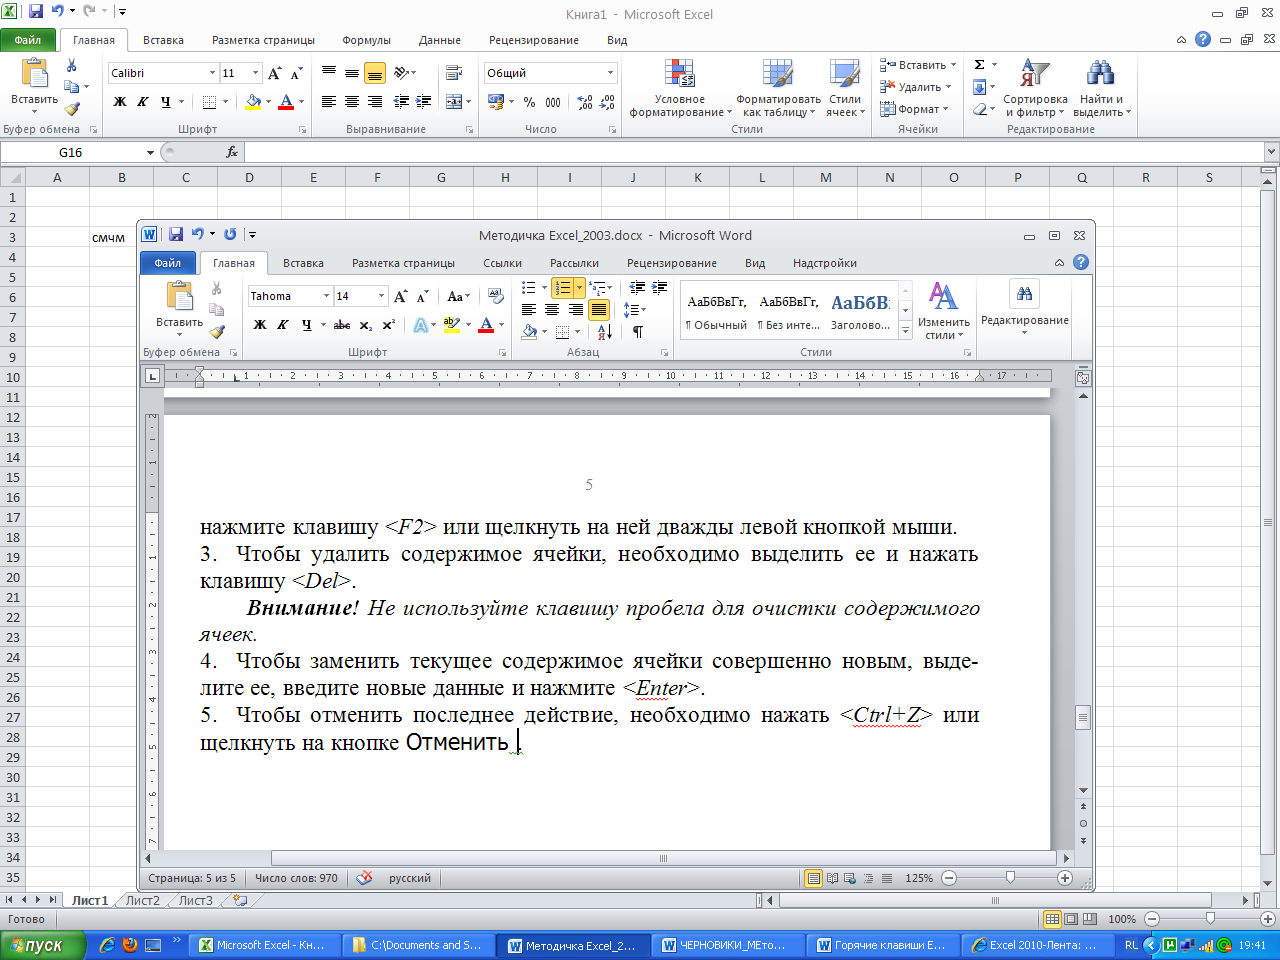Click Word's Paste clipboard icon
The height and width of the screenshot is (960, 1280).
180,298
